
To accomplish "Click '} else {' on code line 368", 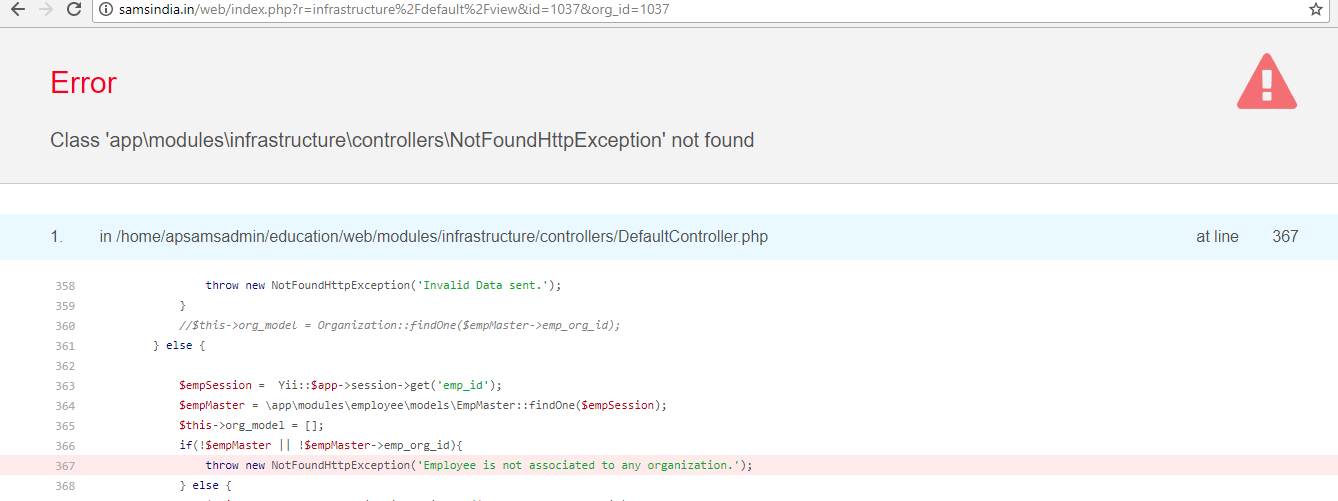I will (205, 485).
